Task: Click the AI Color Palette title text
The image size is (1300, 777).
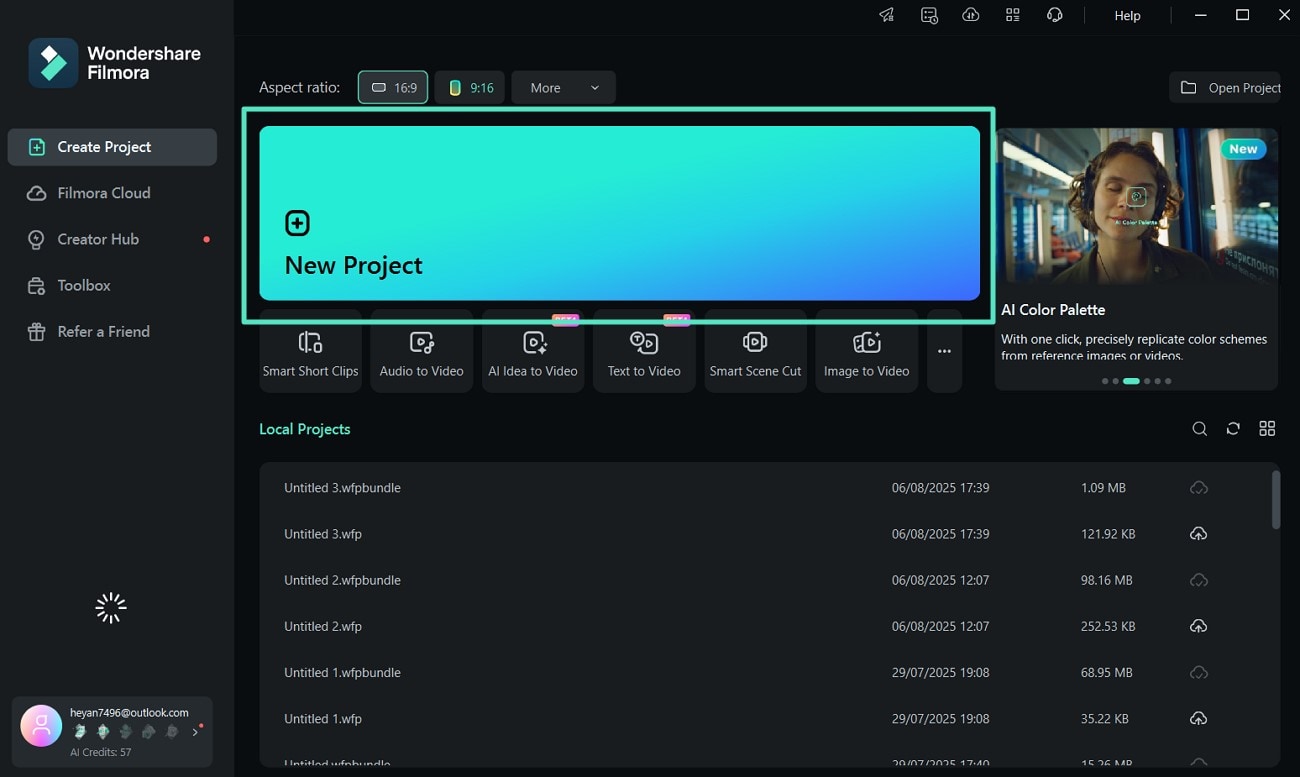Action: 1053,310
